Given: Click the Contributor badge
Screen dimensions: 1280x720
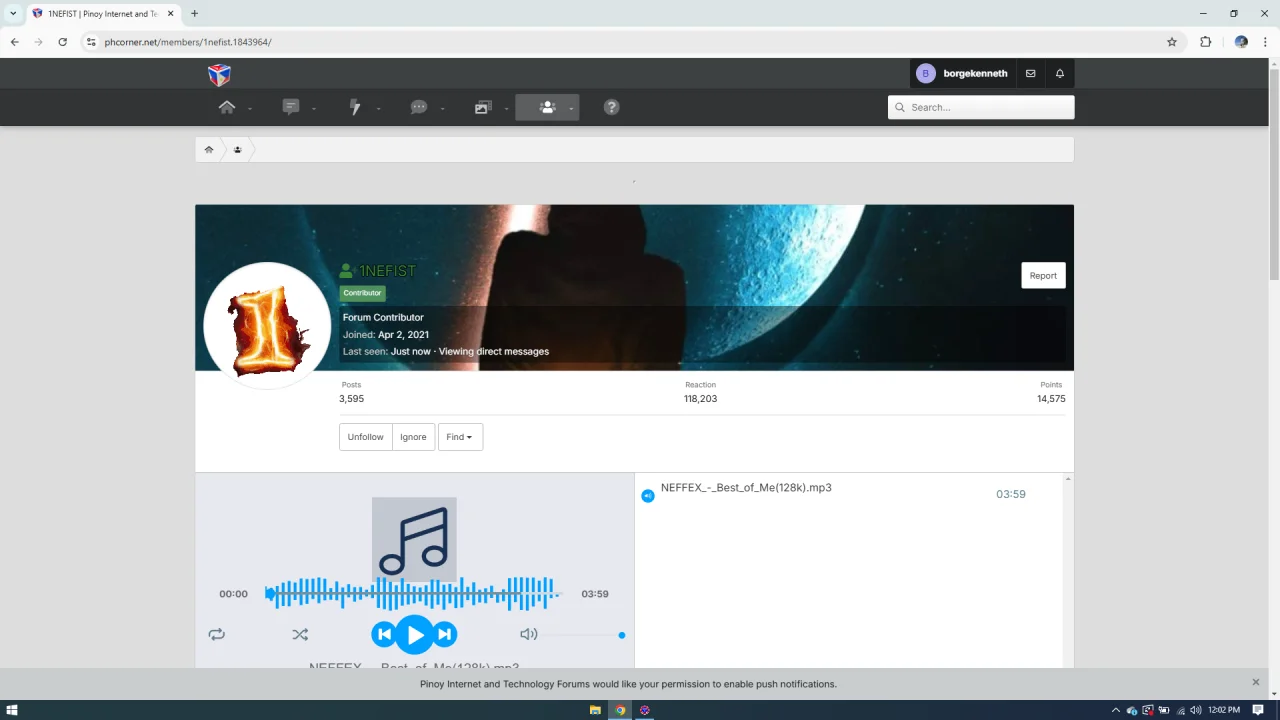Looking at the screenshot, I should pos(362,293).
